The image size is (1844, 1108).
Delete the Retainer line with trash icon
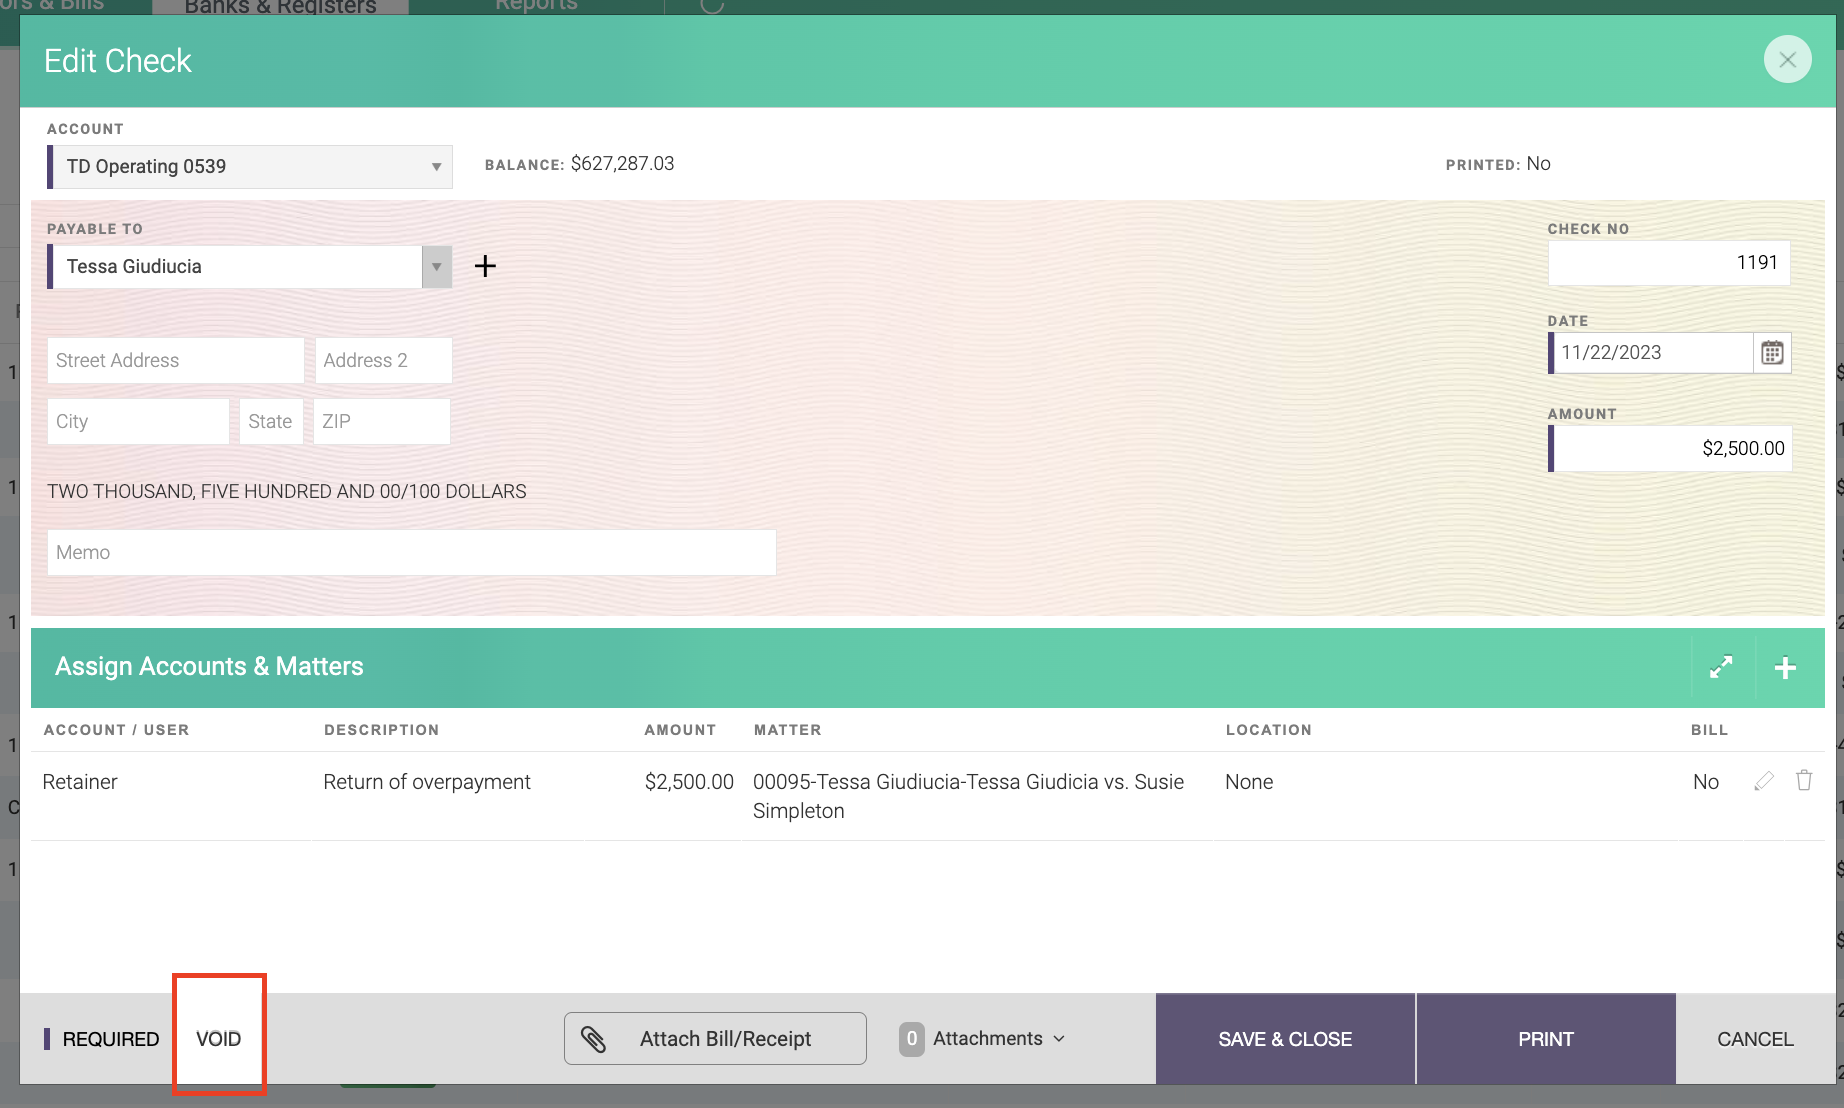[1804, 780]
